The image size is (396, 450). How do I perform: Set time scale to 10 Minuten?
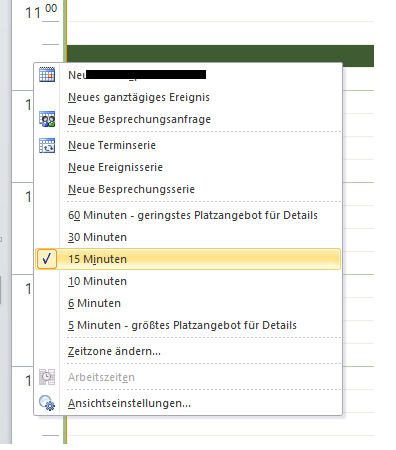pyautogui.click(x=188, y=281)
